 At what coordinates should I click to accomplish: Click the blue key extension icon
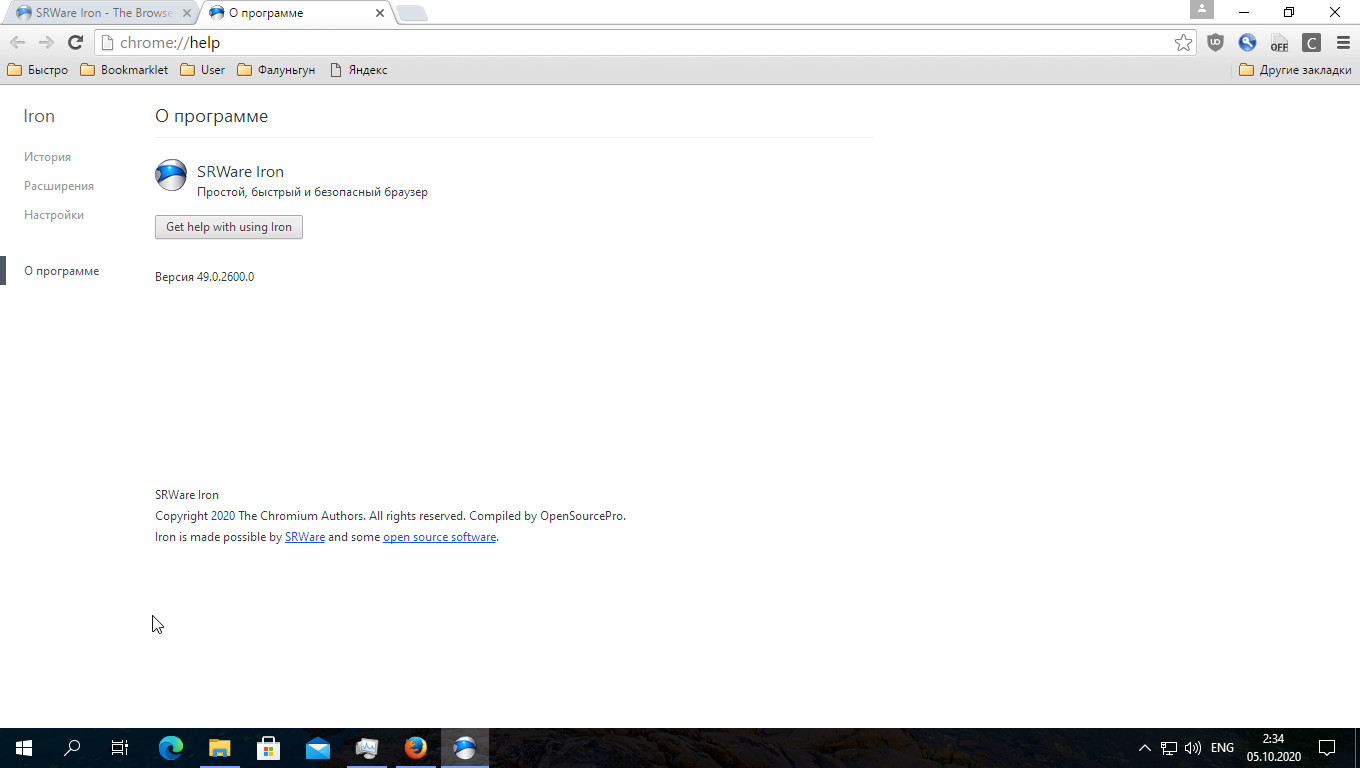1247,42
